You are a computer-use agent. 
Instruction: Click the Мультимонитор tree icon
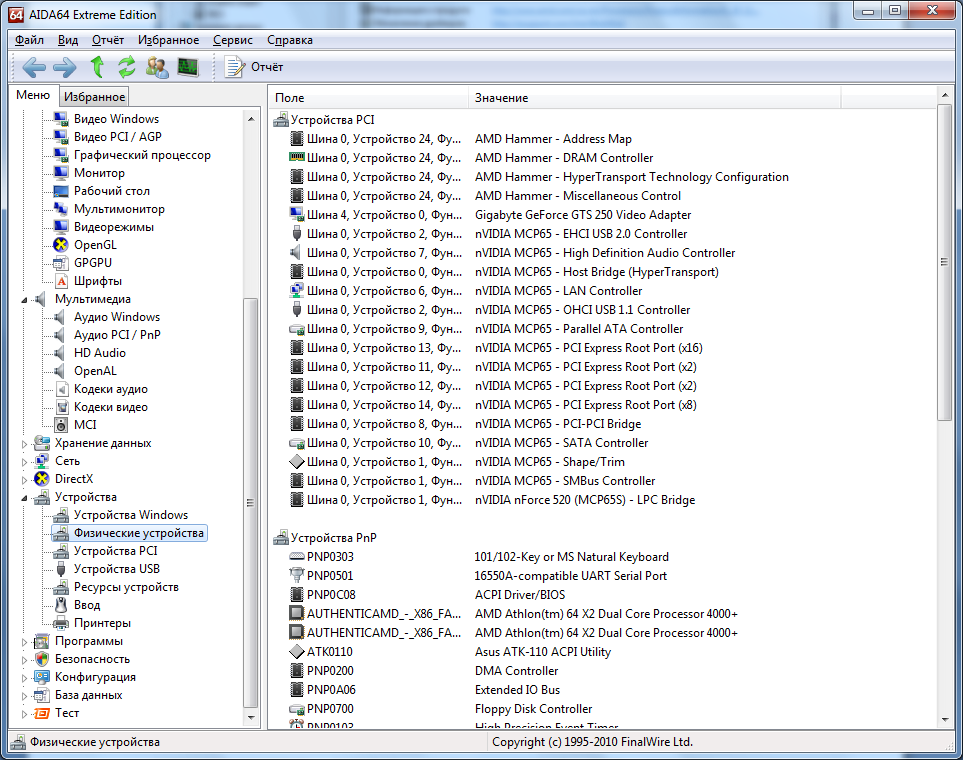(60, 209)
